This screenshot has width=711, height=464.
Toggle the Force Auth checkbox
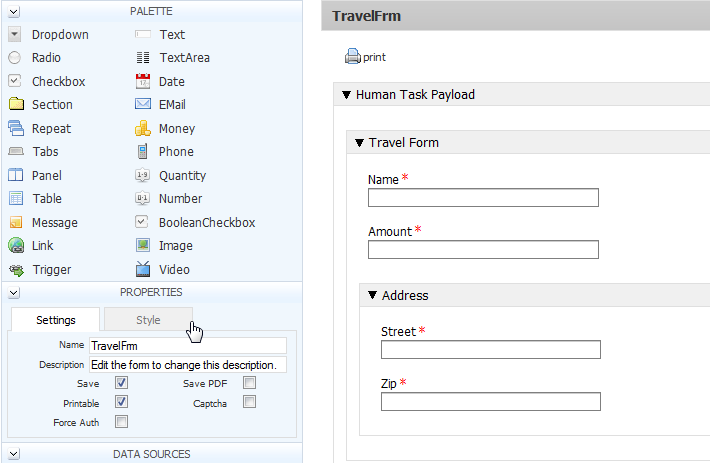(x=121, y=423)
